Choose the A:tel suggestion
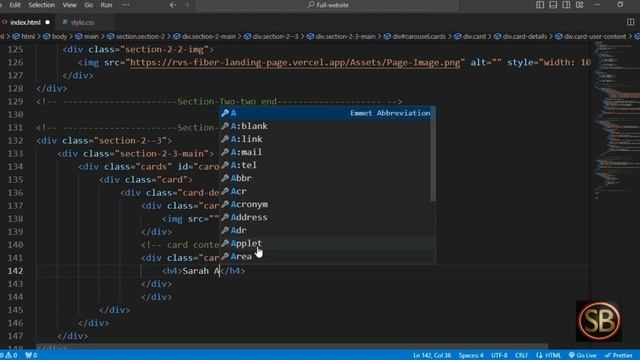 click(x=326, y=165)
